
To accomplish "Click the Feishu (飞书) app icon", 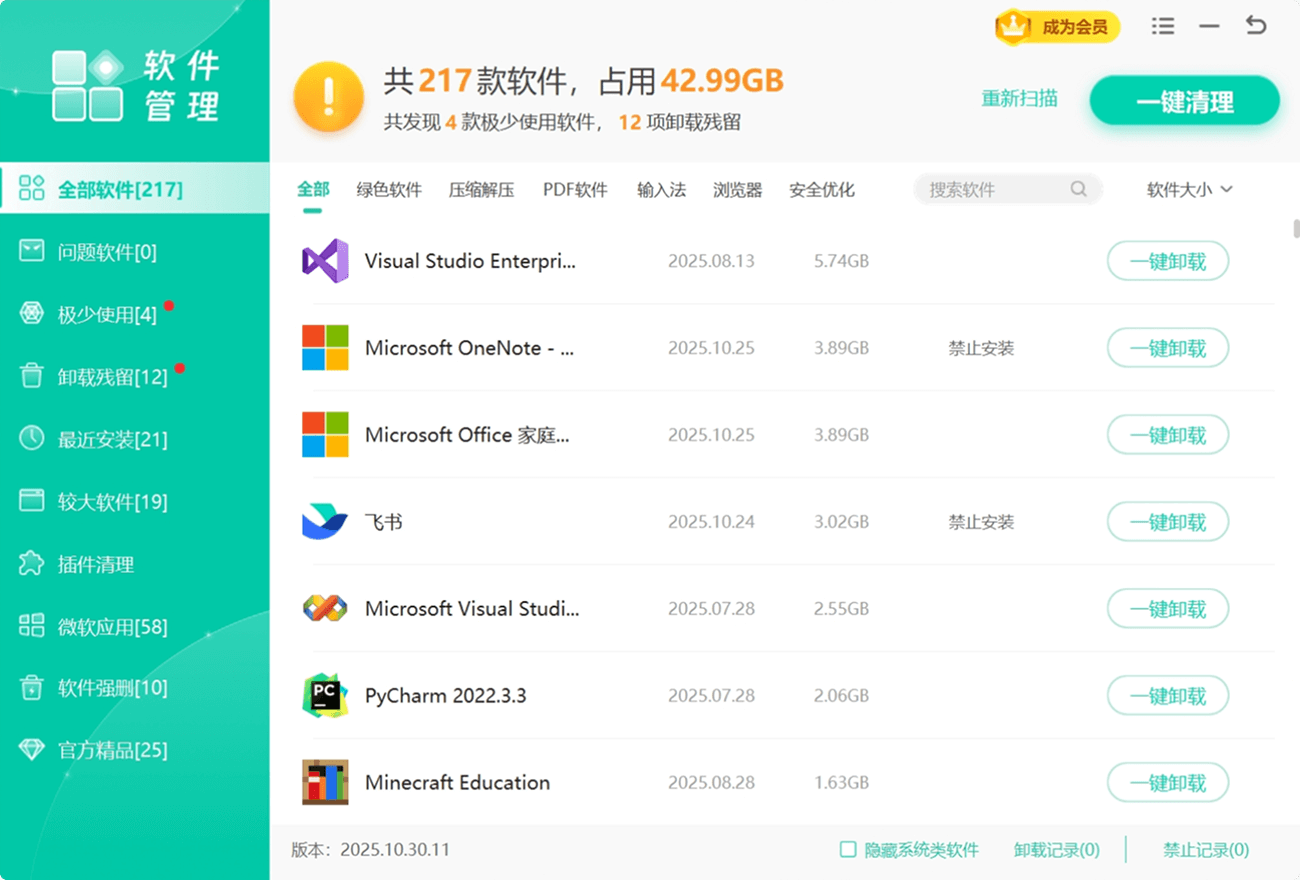I will [x=325, y=522].
